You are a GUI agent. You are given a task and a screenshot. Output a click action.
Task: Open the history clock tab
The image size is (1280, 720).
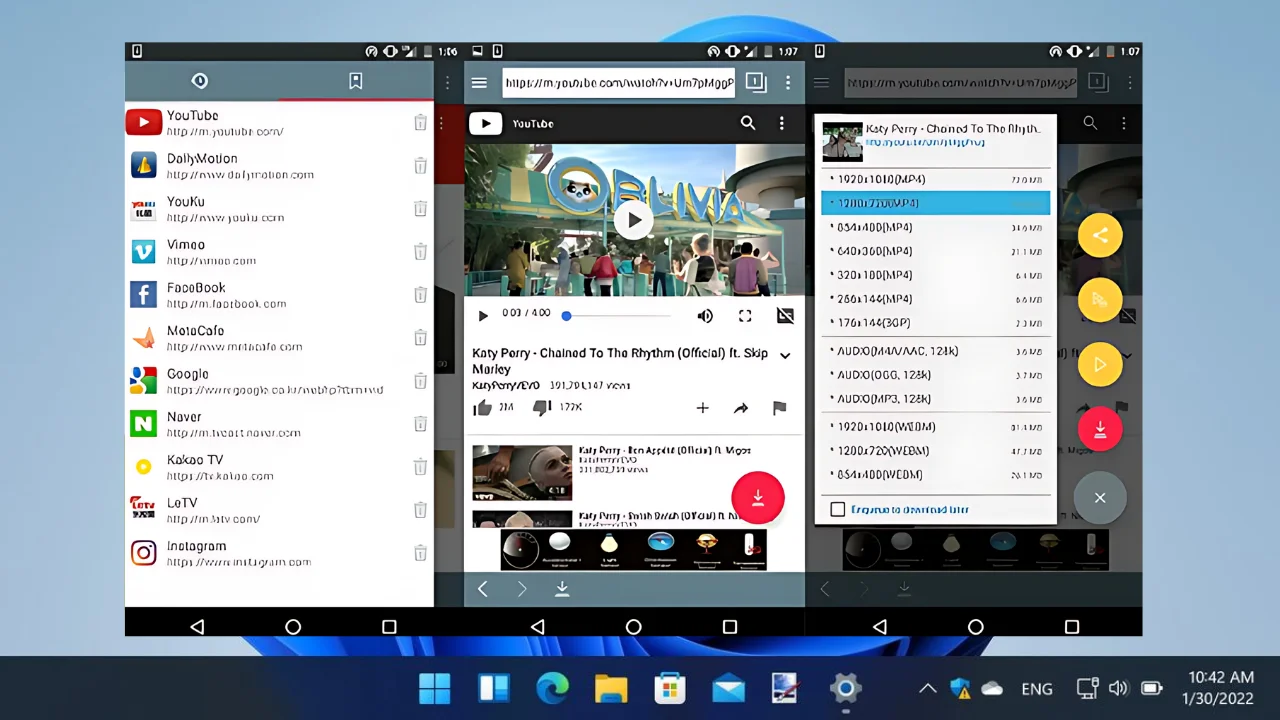pyautogui.click(x=199, y=81)
